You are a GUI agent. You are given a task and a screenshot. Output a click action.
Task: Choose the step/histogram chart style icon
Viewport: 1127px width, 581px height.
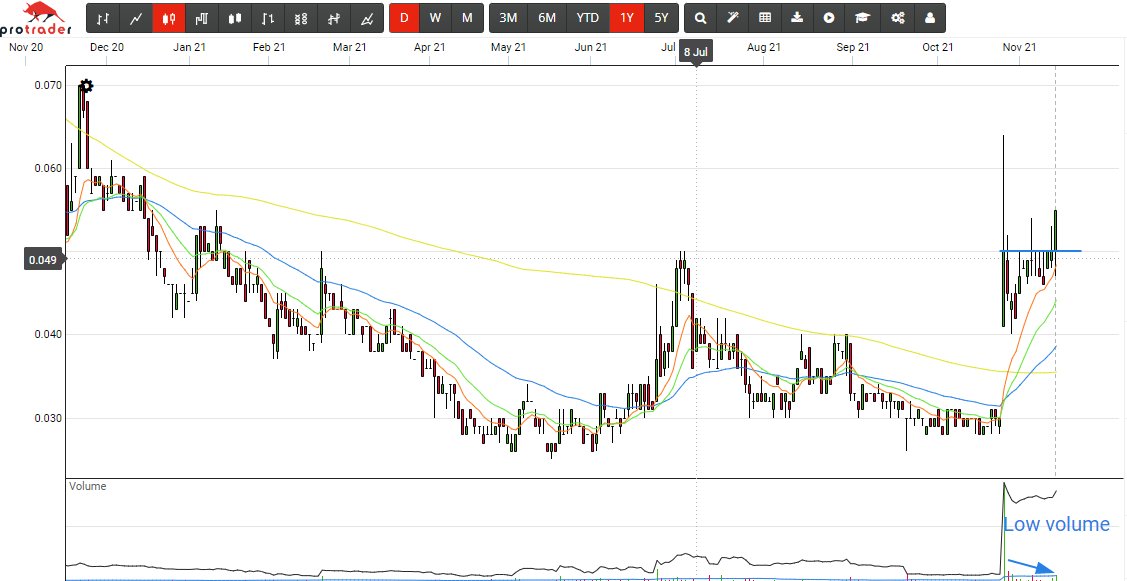click(202, 18)
